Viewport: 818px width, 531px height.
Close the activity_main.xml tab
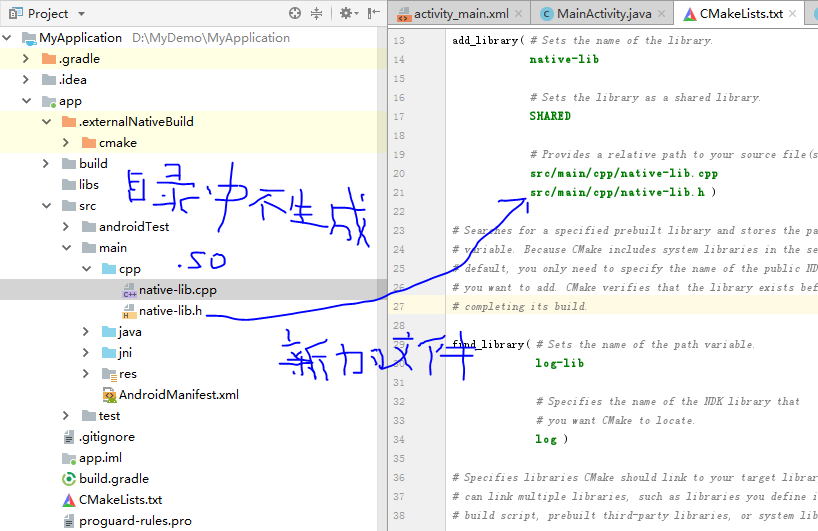coord(519,14)
